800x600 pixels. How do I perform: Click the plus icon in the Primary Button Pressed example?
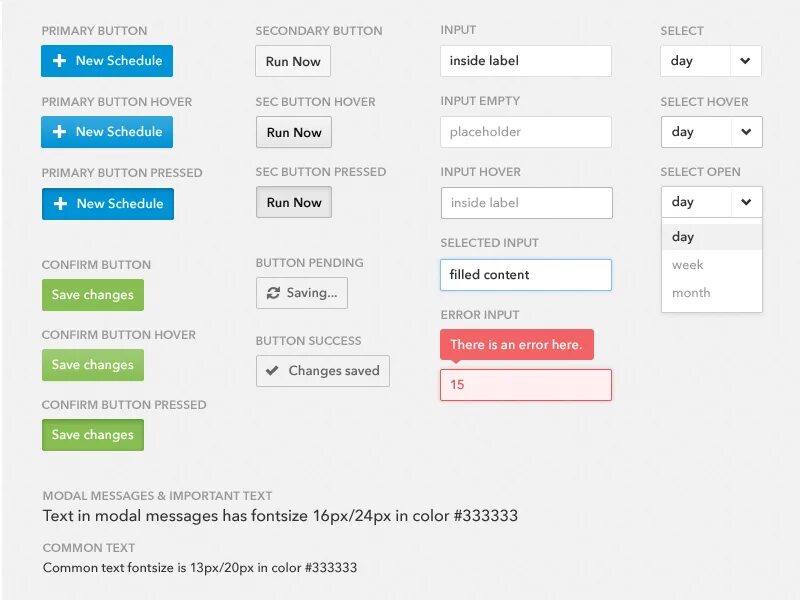pos(60,204)
